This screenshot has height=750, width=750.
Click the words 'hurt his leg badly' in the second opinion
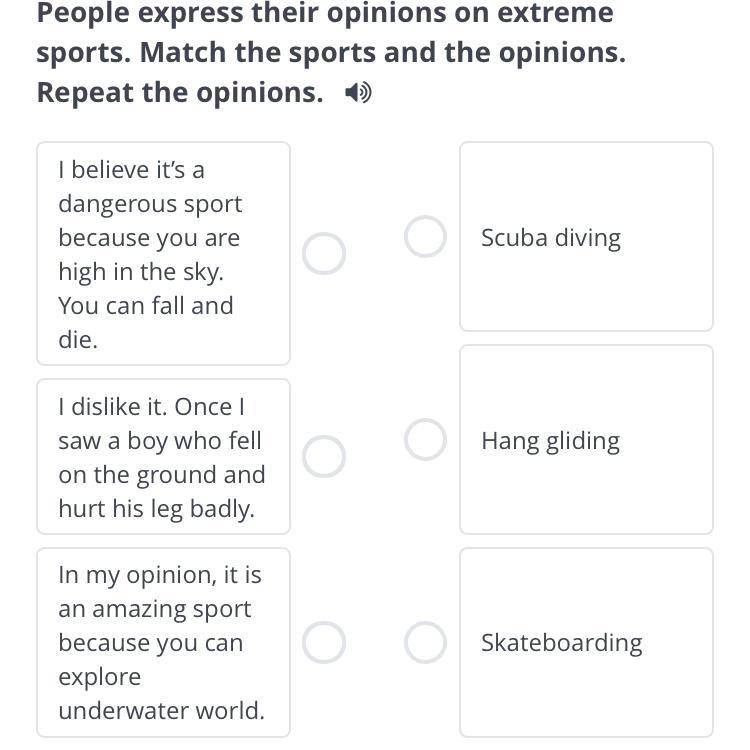[156, 509]
